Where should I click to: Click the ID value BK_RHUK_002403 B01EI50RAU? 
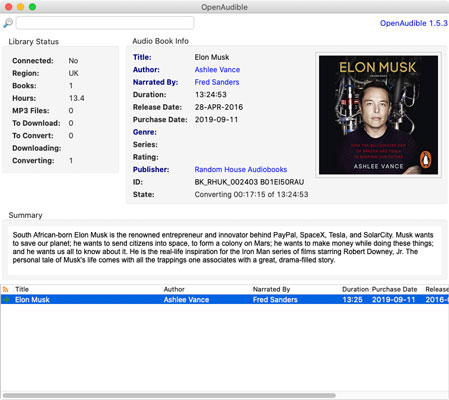pyautogui.click(x=249, y=182)
